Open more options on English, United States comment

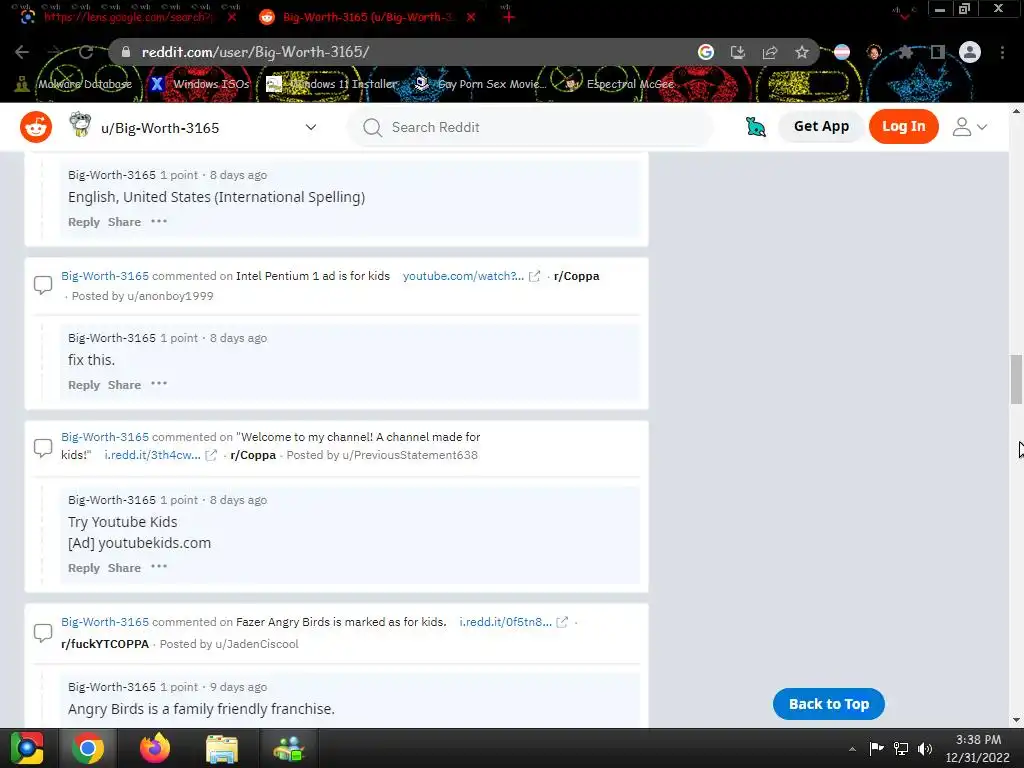coord(159,221)
